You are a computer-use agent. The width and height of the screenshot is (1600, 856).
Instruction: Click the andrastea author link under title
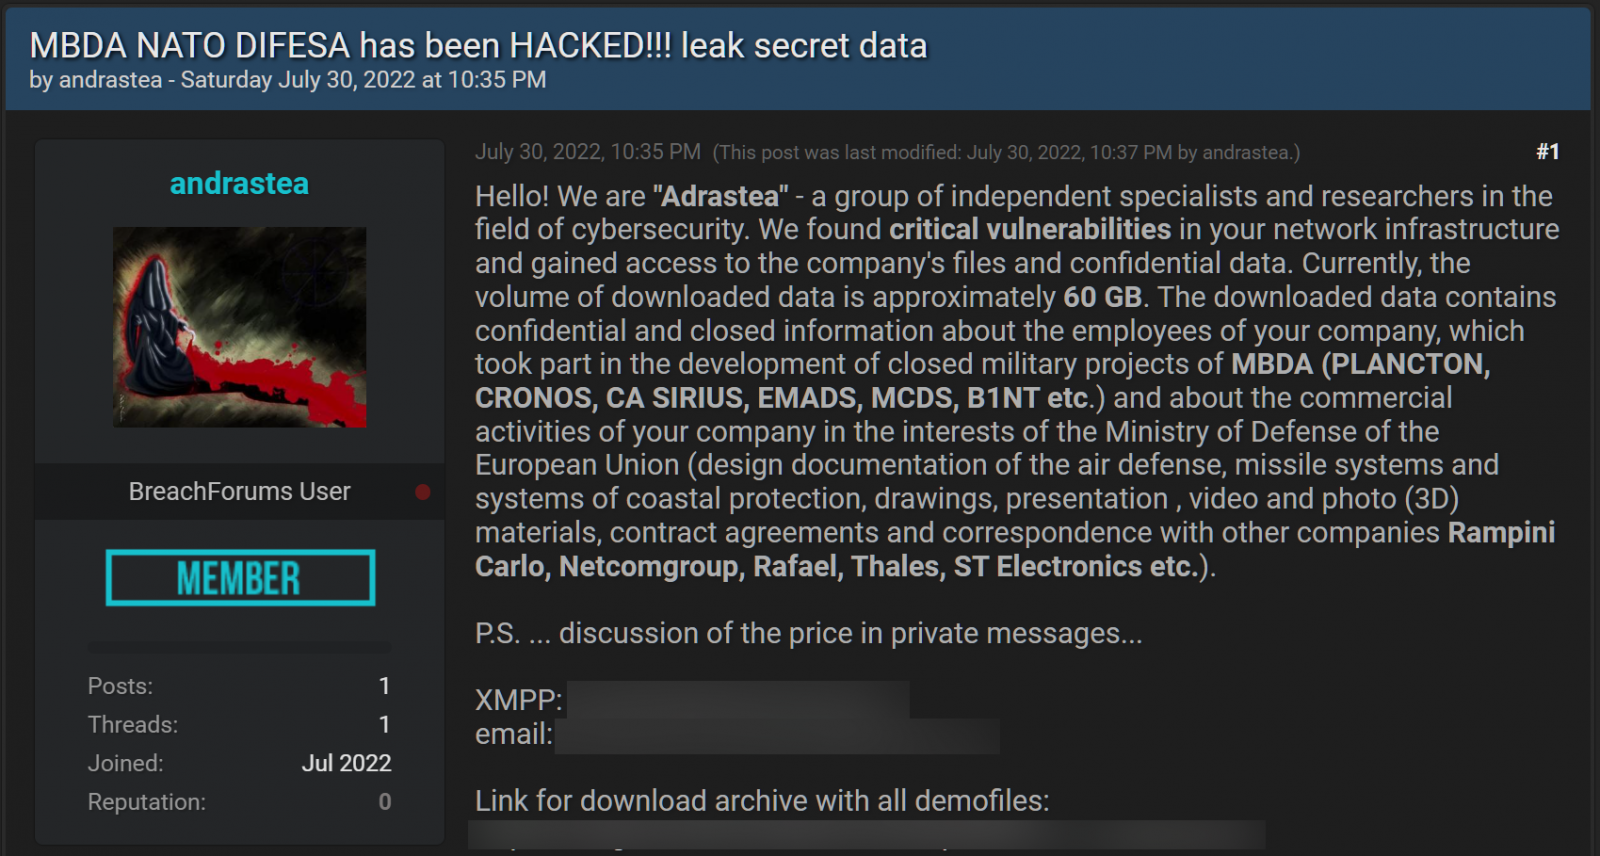(110, 80)
